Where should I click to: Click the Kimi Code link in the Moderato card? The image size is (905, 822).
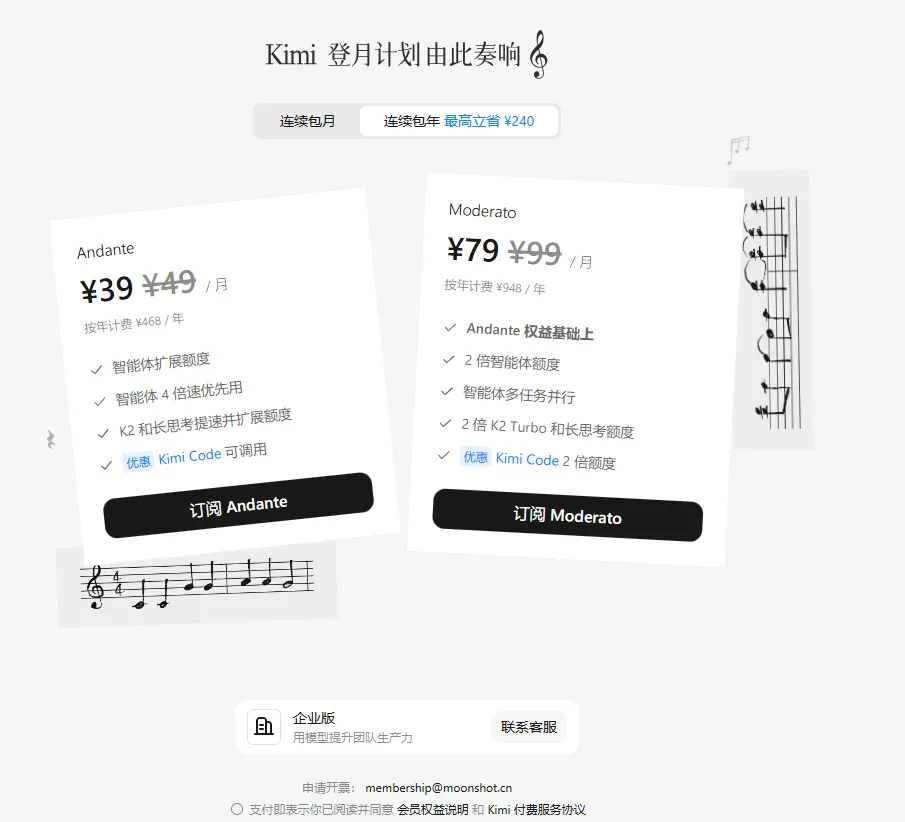pos(527,459)
